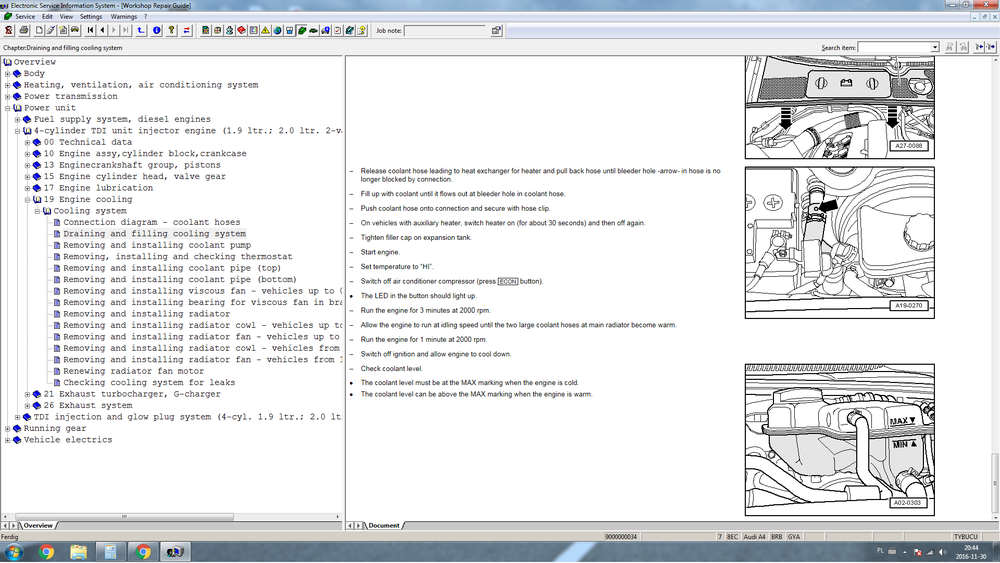Open the Service menu

(25, 17)
